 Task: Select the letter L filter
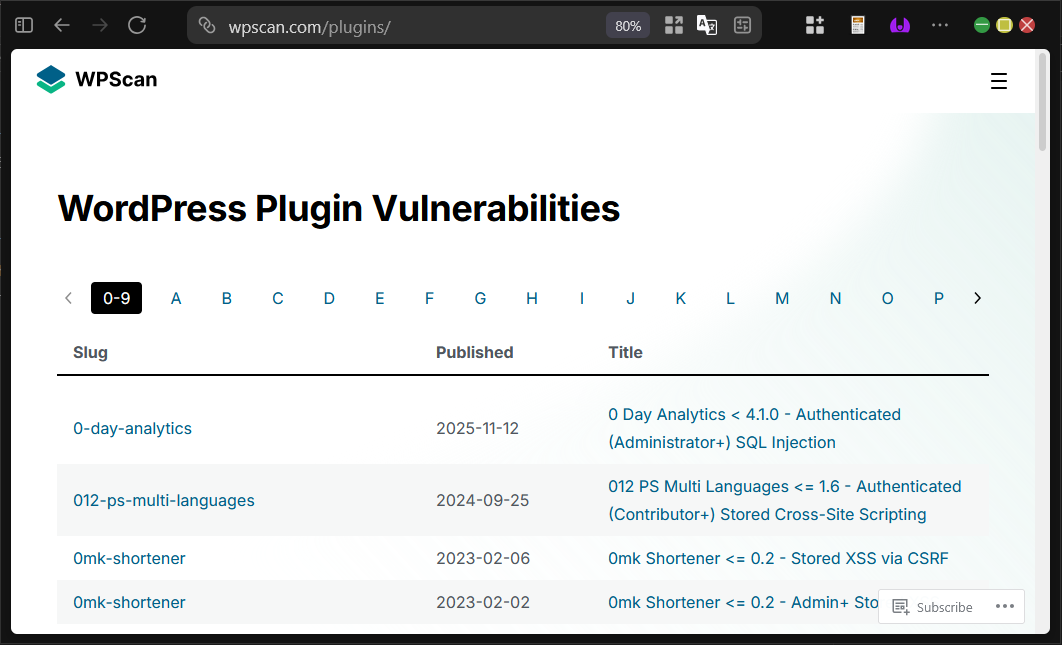730,298
